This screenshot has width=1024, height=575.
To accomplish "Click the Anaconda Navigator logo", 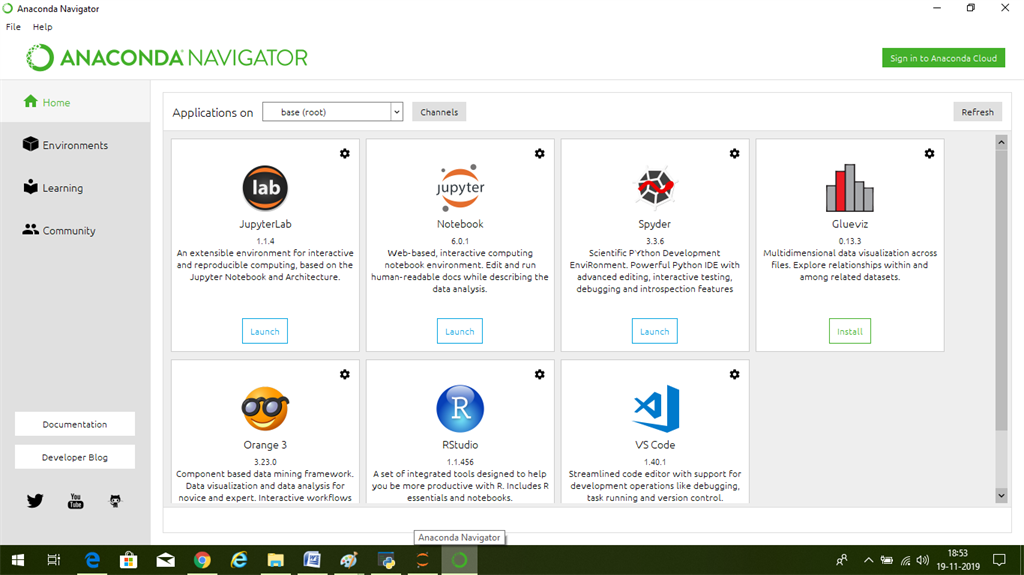I will (167, 58).
